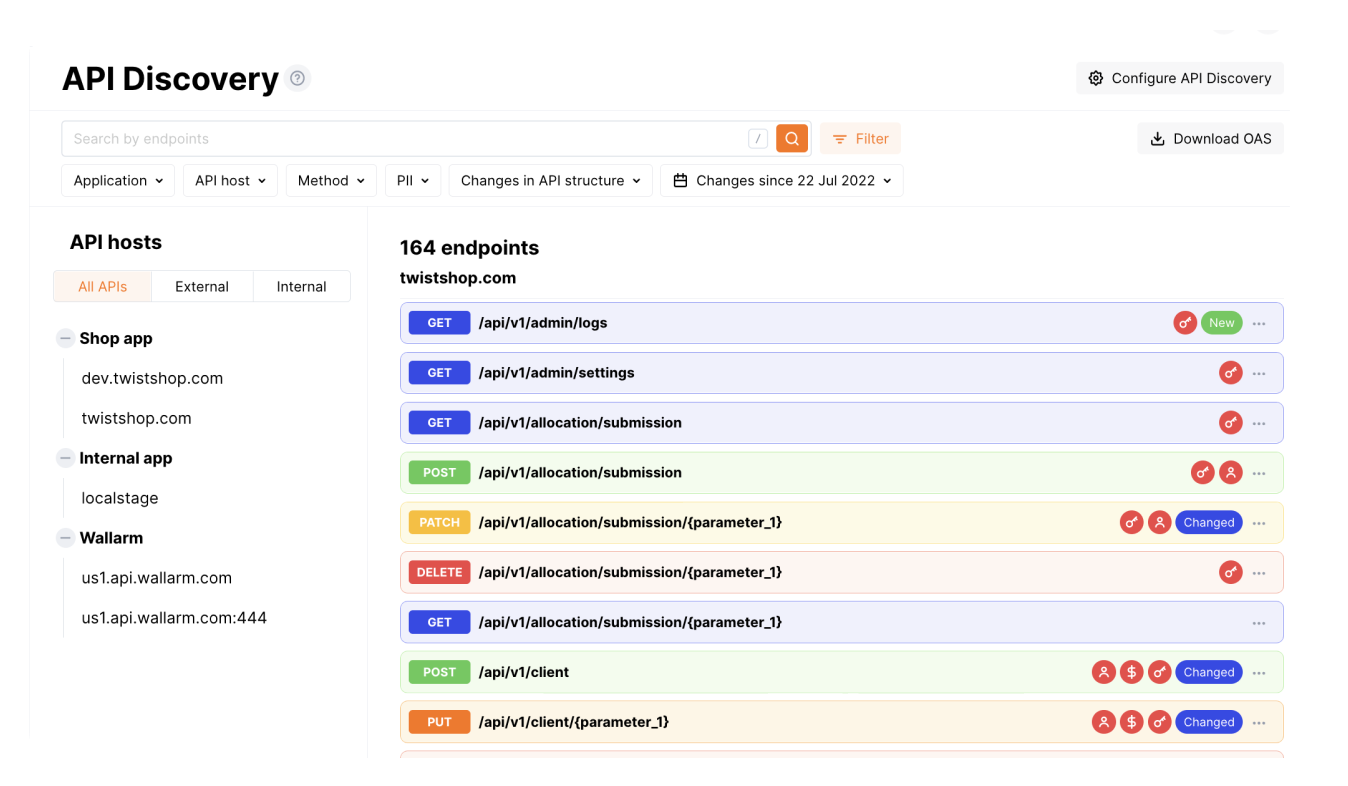
Task: Open three-dot menu for the PATCH submission row
Action: [x=1259, y=523]
